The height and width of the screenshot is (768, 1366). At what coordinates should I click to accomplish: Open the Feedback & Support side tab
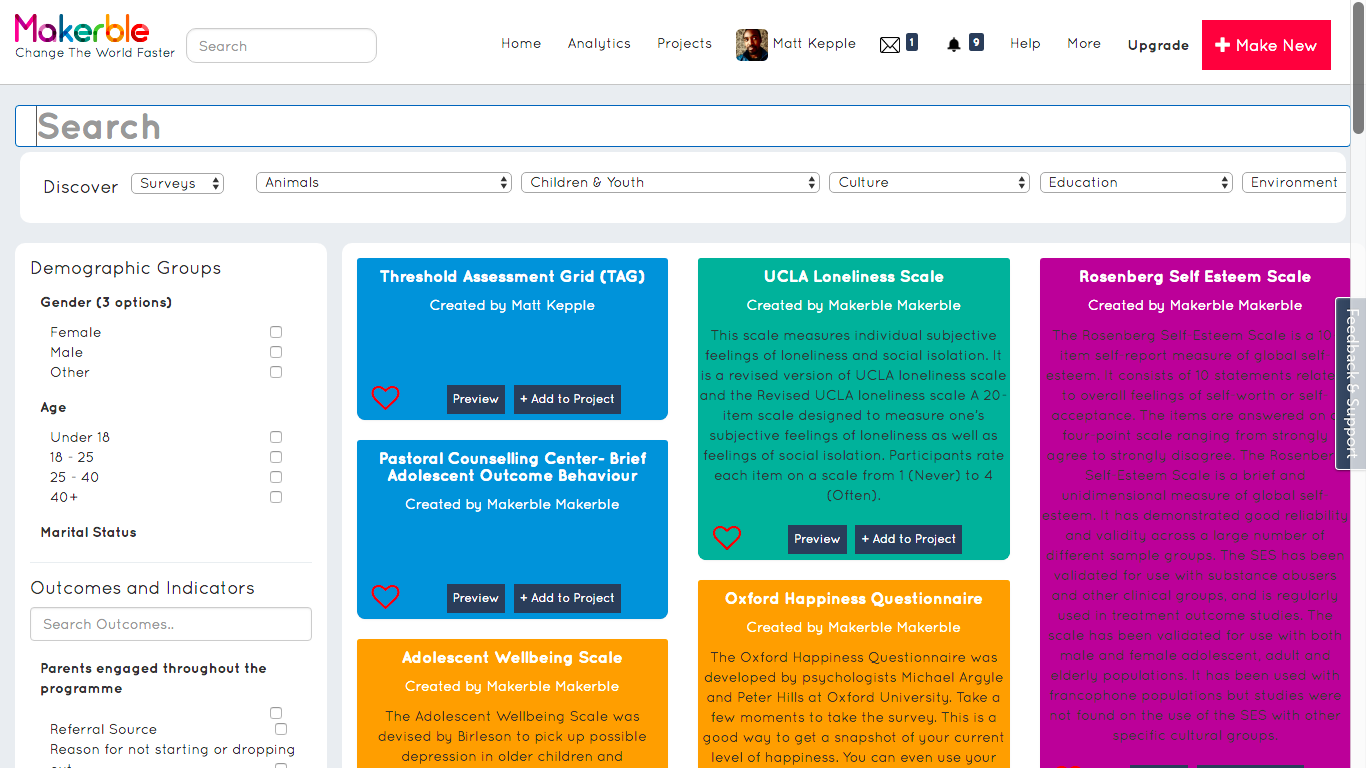(x=1350, y=383)
